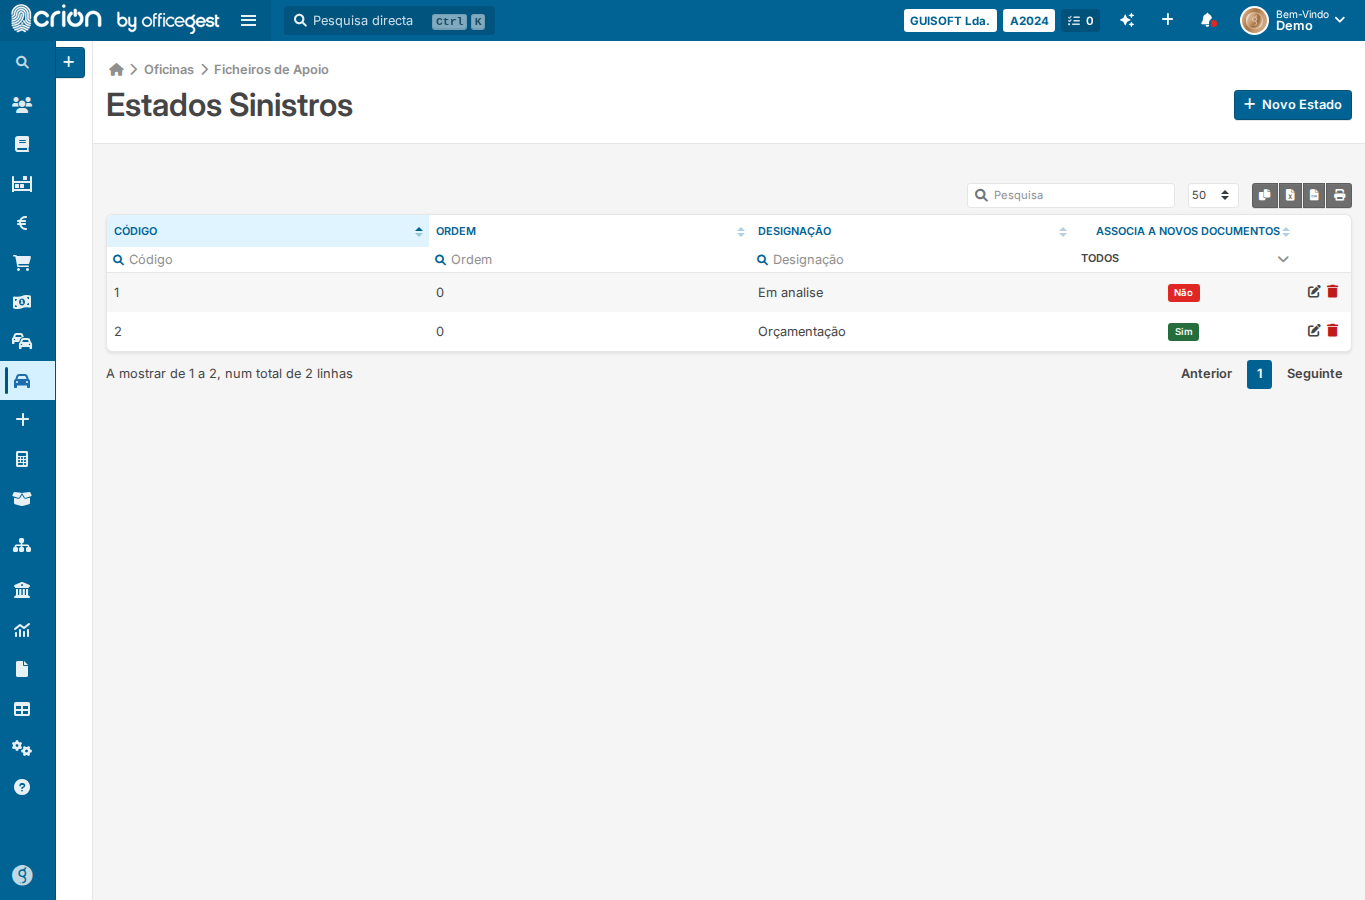Click the copy table export icon
The width and height of the screenshot is (1365, 900).
(1265, 195)
